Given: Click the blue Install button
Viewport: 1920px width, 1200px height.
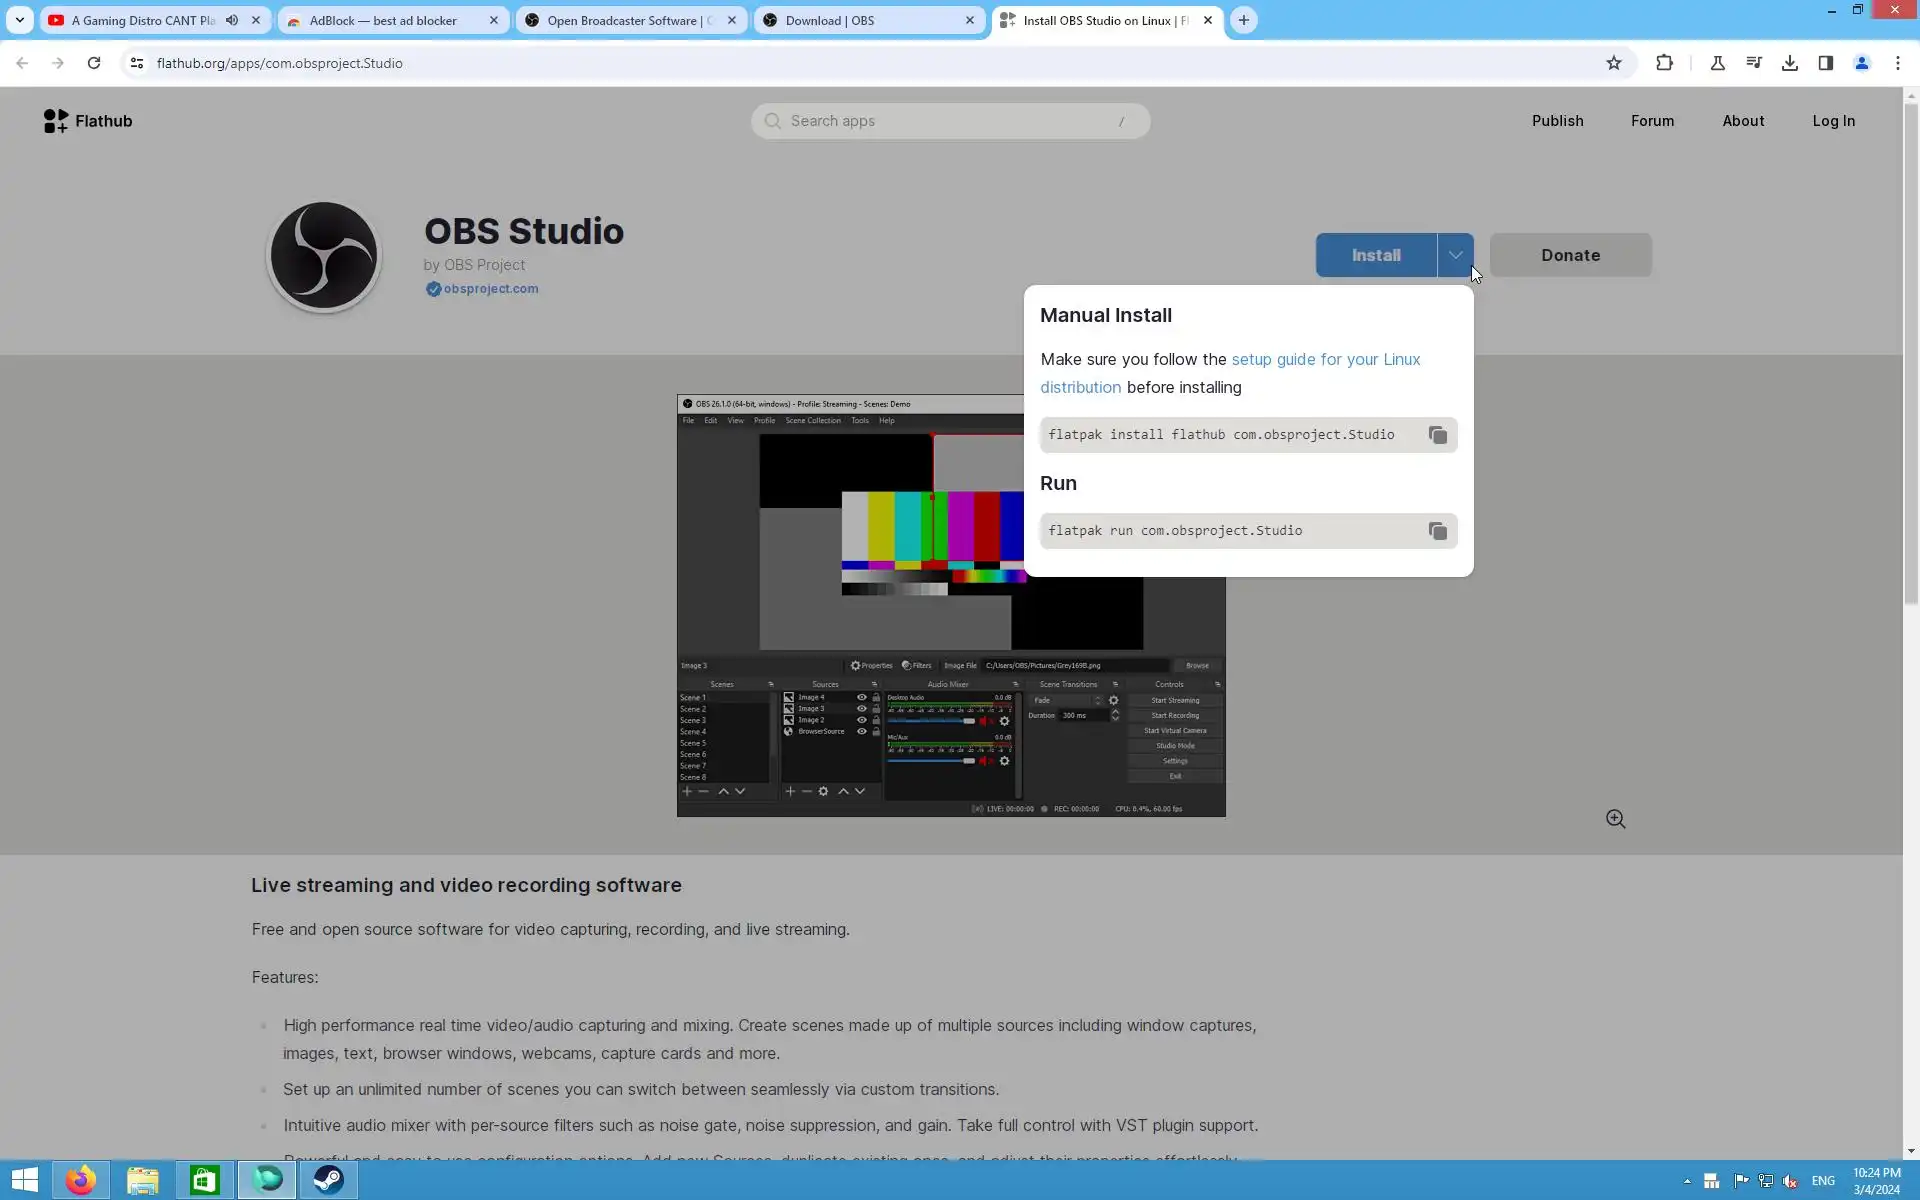Looking at the screenshot, I should [x=1375, y=255].
